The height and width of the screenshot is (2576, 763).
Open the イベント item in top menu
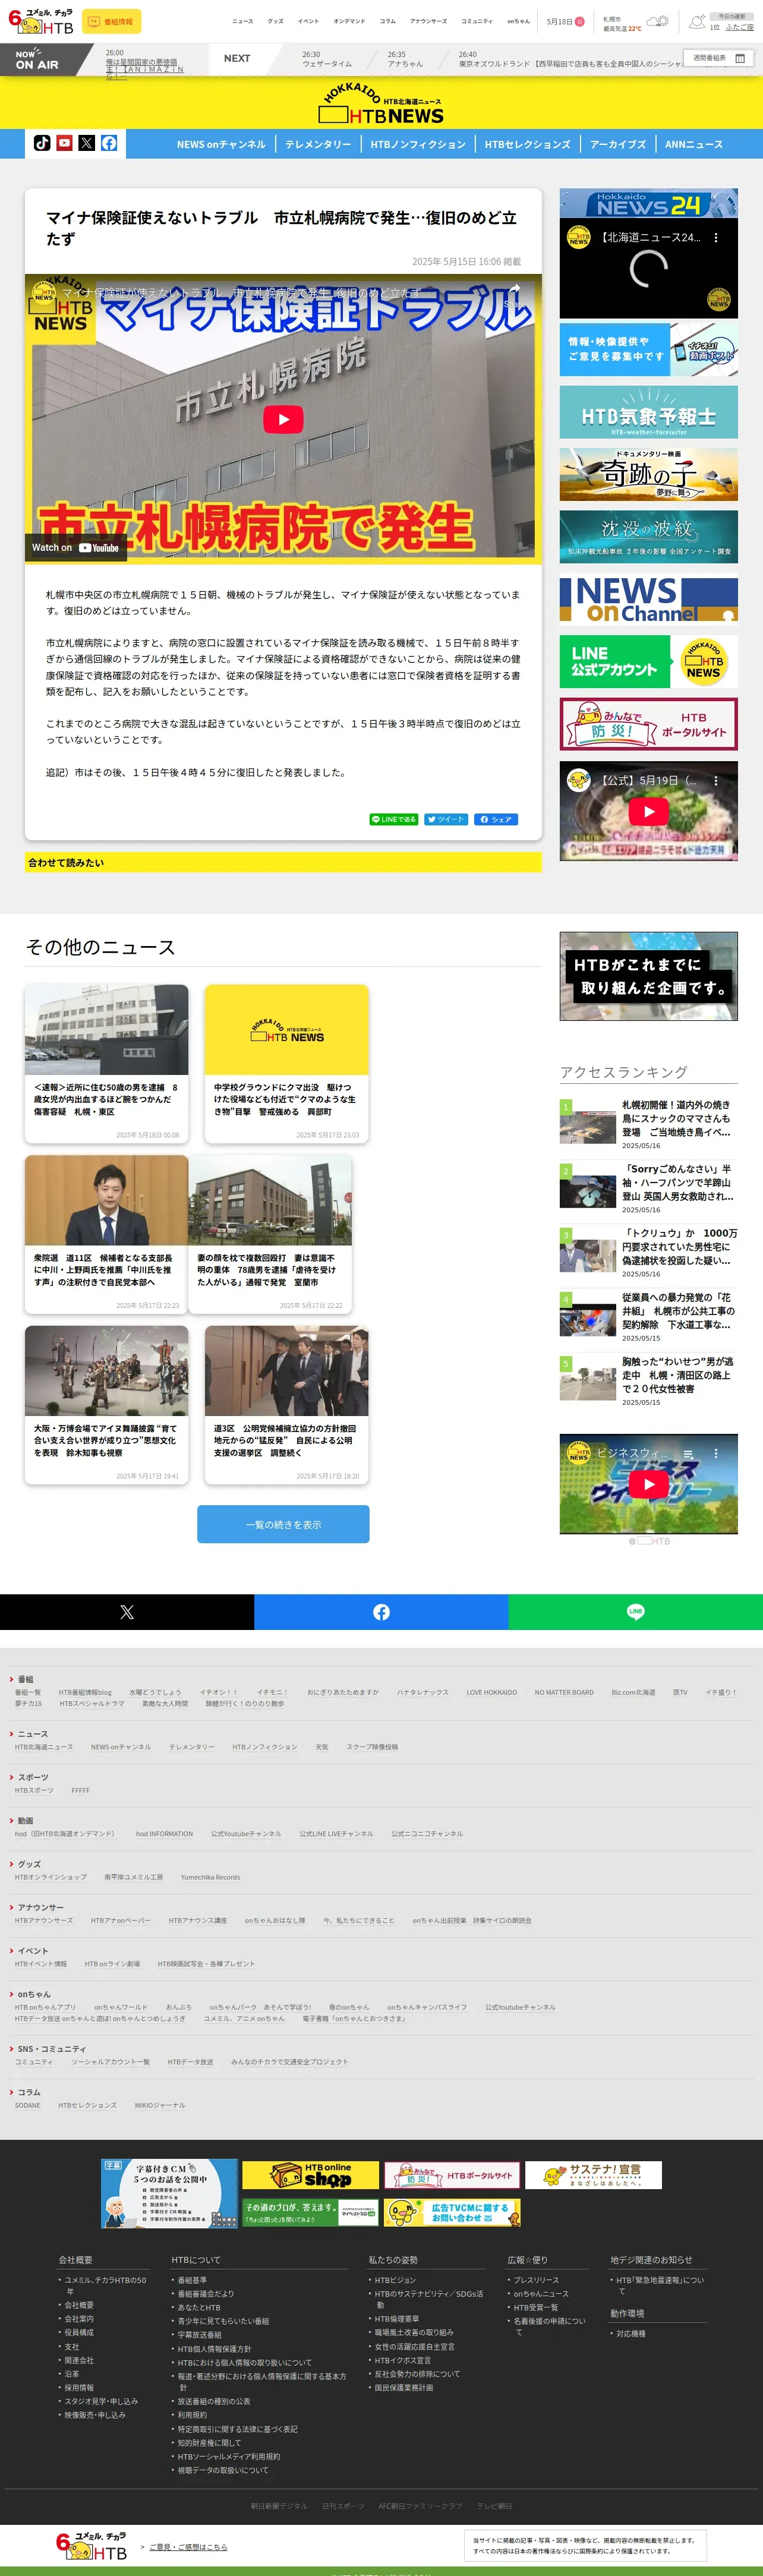(308, 21)
